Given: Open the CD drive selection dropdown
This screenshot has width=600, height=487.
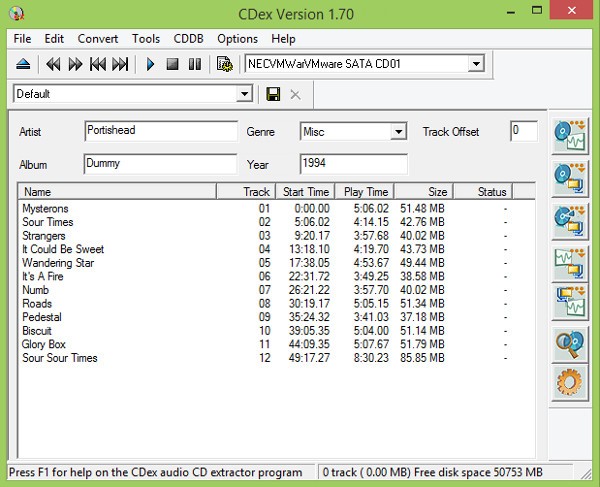Looking at the screenshot, I should pyautogui.click(x=476, y=64).
